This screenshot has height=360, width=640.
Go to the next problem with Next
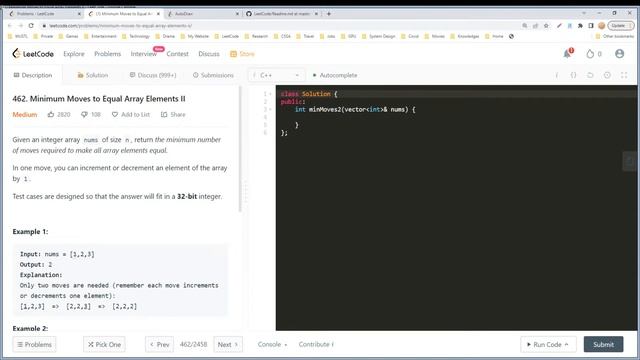(228, 344)
